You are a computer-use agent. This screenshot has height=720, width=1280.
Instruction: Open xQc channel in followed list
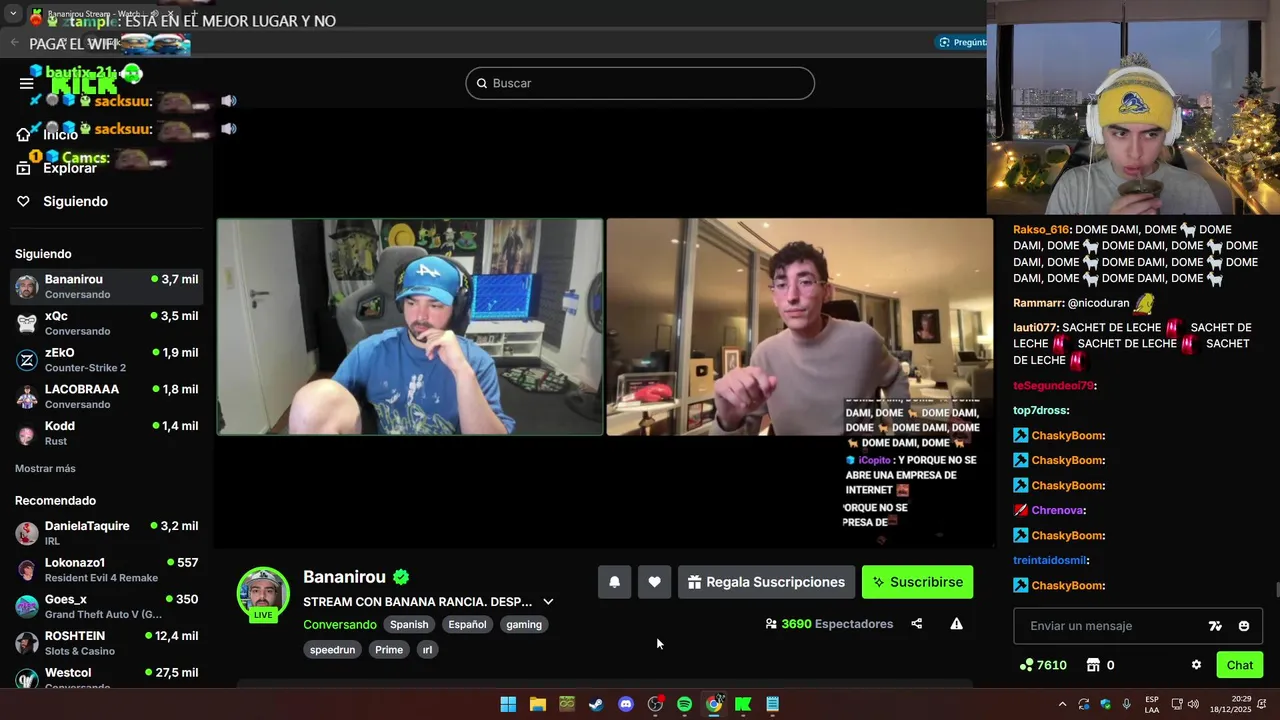[107, 323]
